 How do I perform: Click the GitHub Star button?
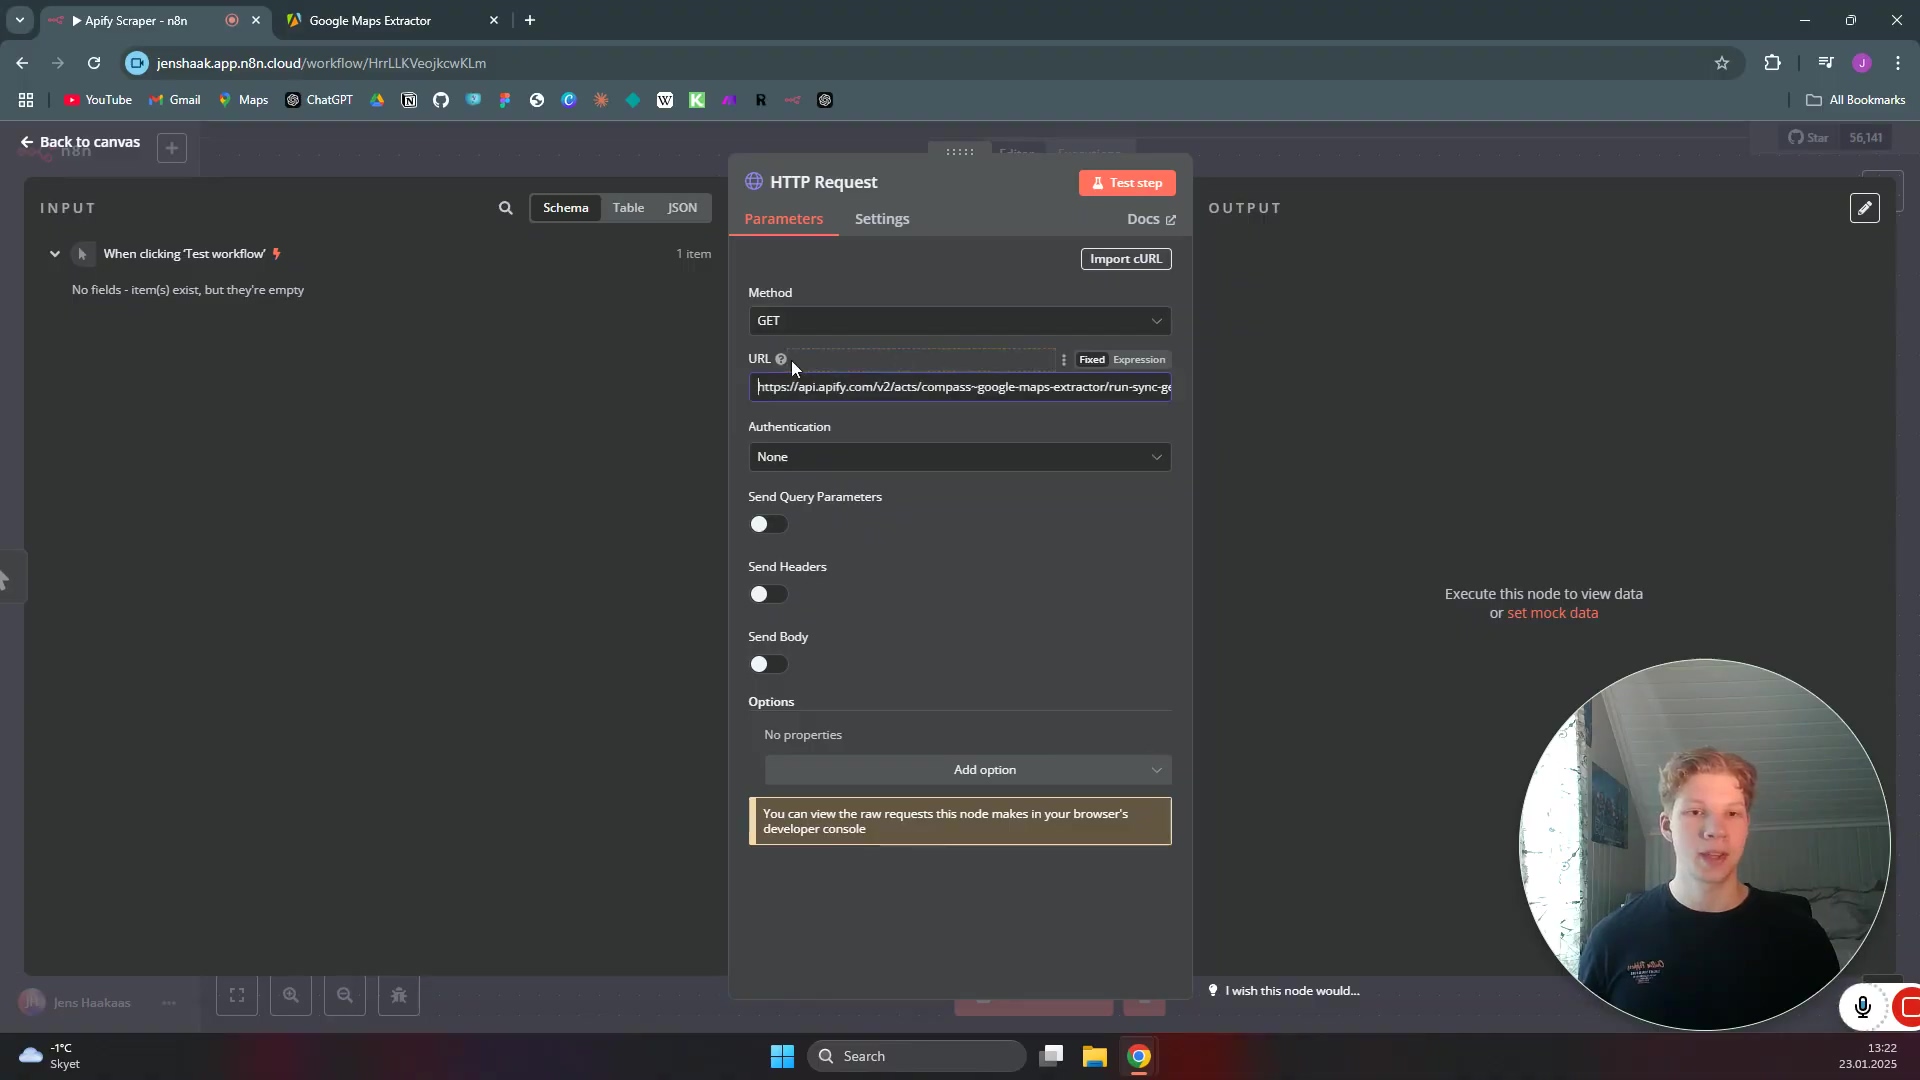click(x=1808, y=138)
